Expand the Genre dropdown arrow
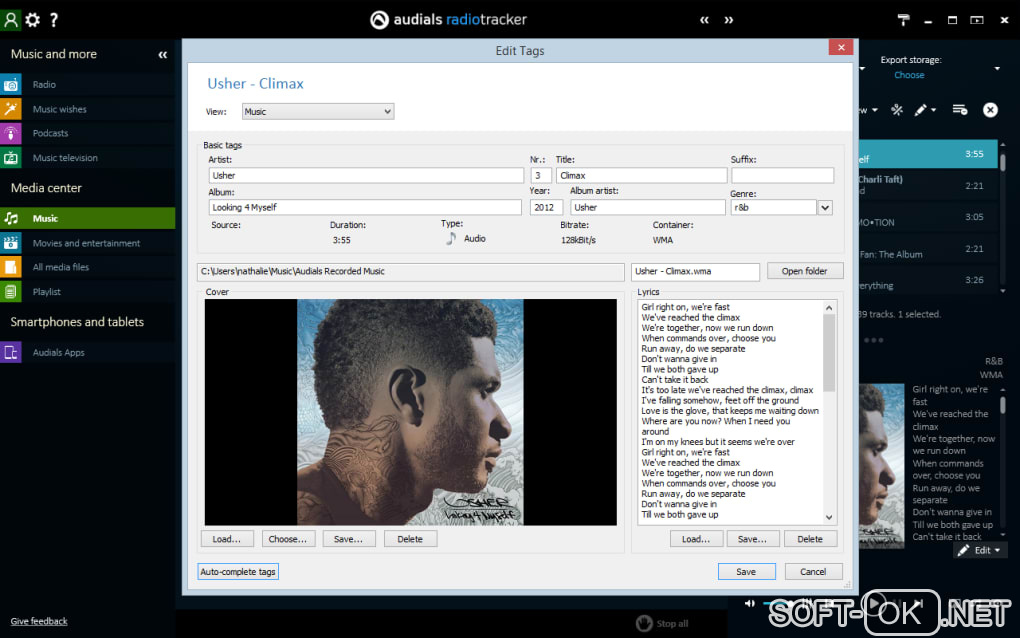 tap(825, 207)
